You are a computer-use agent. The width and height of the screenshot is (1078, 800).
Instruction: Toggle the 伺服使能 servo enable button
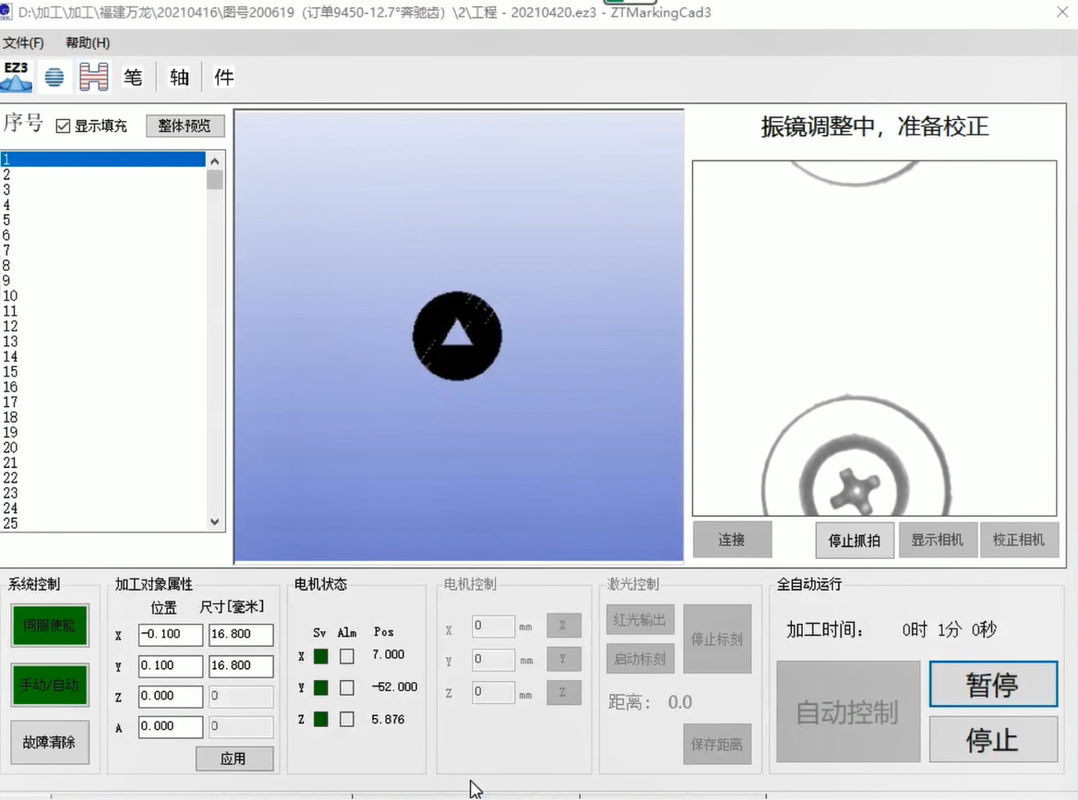(49, 626)
